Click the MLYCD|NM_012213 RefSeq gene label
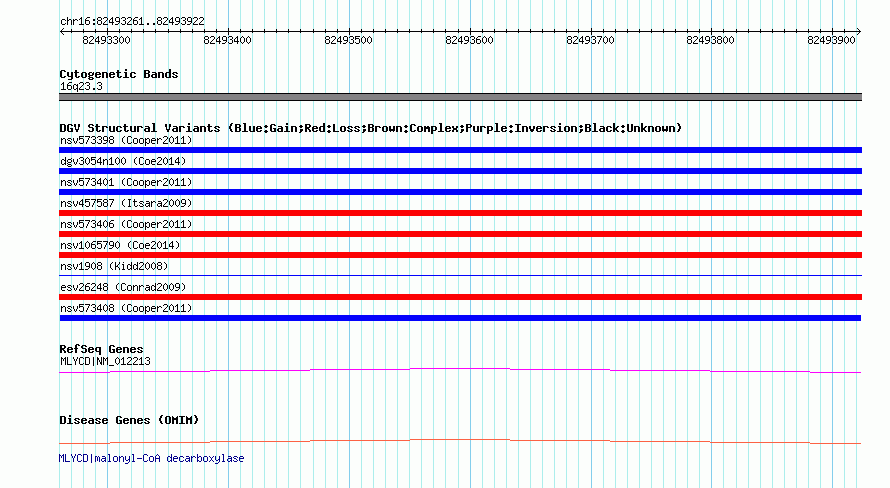This screenshot has width=890, height=488. (x=105, y=361)
